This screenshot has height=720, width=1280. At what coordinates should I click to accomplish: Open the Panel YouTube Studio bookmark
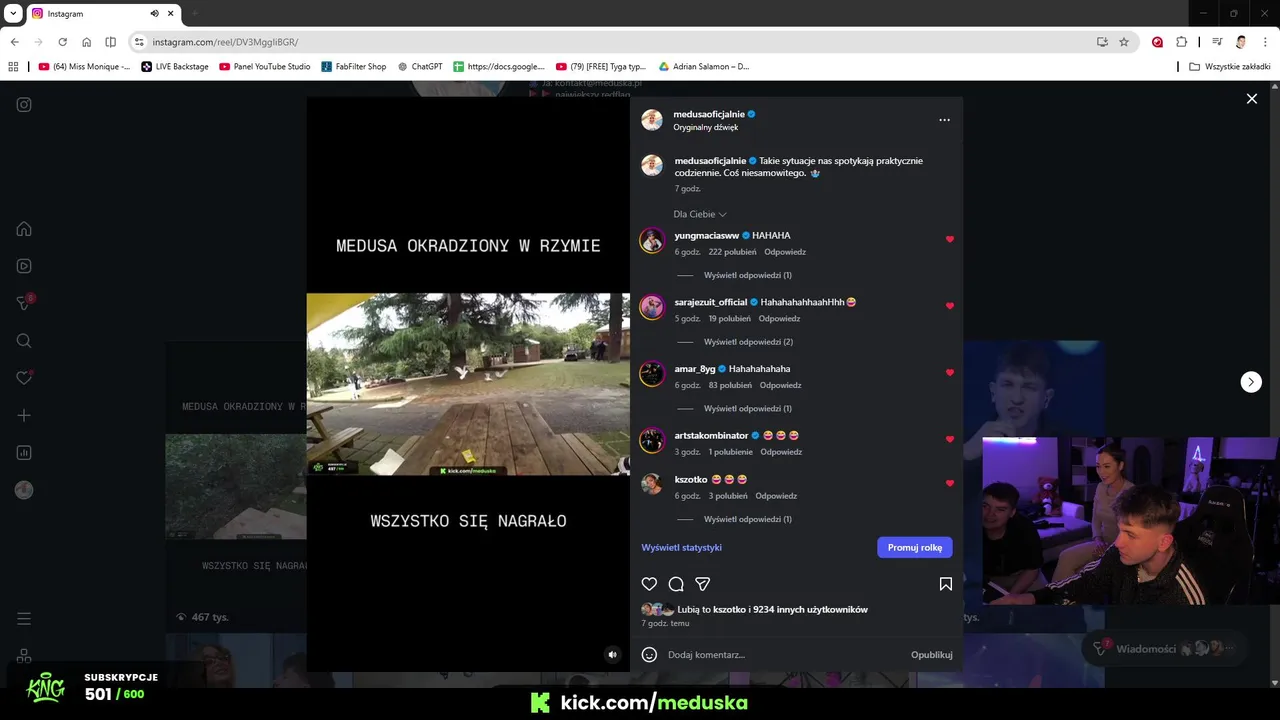coord(264,67)
